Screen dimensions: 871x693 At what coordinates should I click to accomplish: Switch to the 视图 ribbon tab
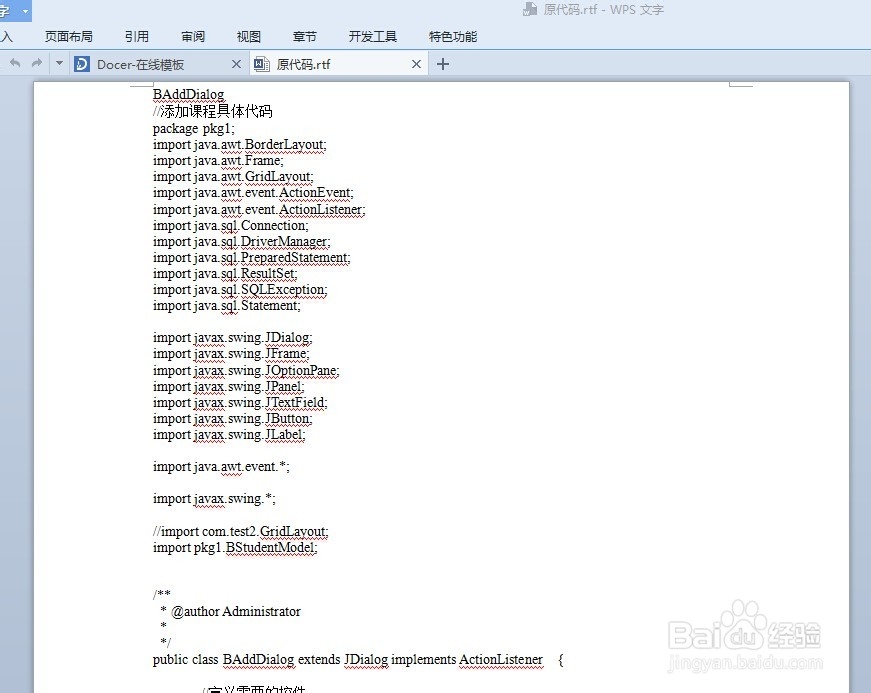[247, 35]
